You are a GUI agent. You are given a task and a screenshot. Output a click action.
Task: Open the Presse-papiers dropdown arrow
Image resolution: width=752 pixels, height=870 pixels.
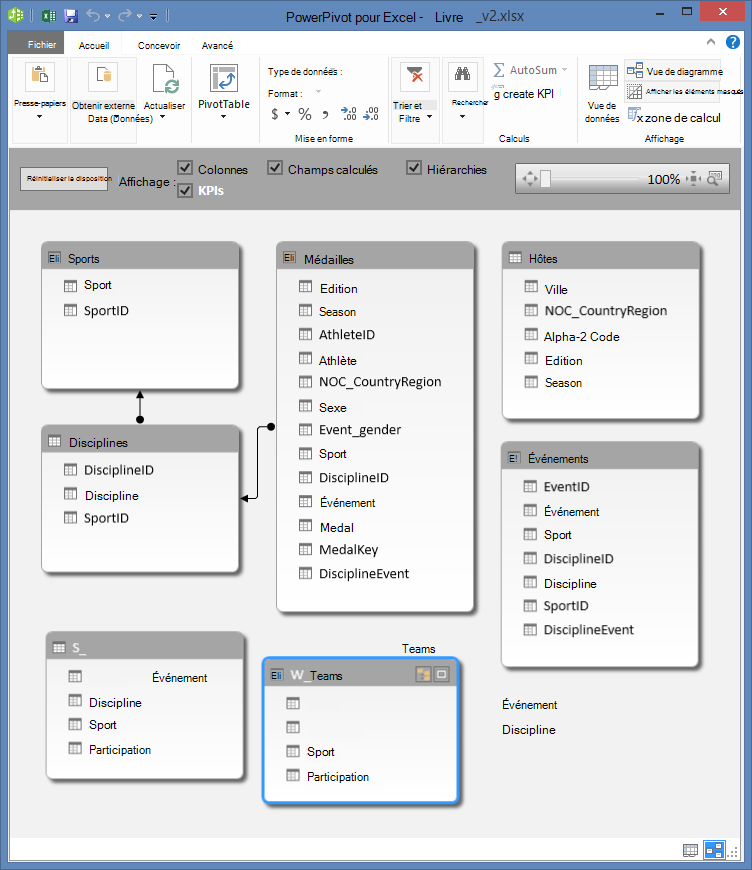click(x=39, y=117)
